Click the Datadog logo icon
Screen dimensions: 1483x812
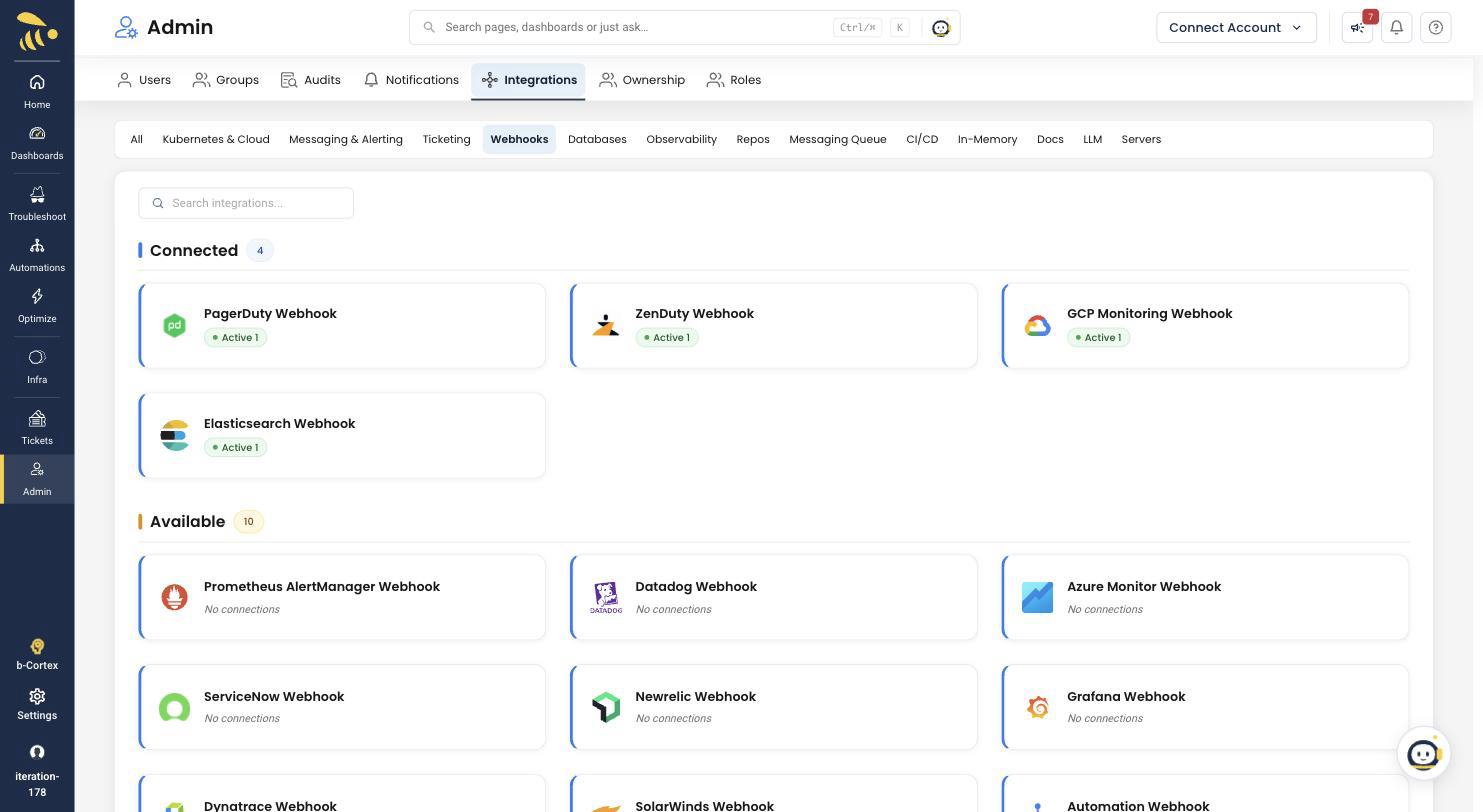coord(606,597)
